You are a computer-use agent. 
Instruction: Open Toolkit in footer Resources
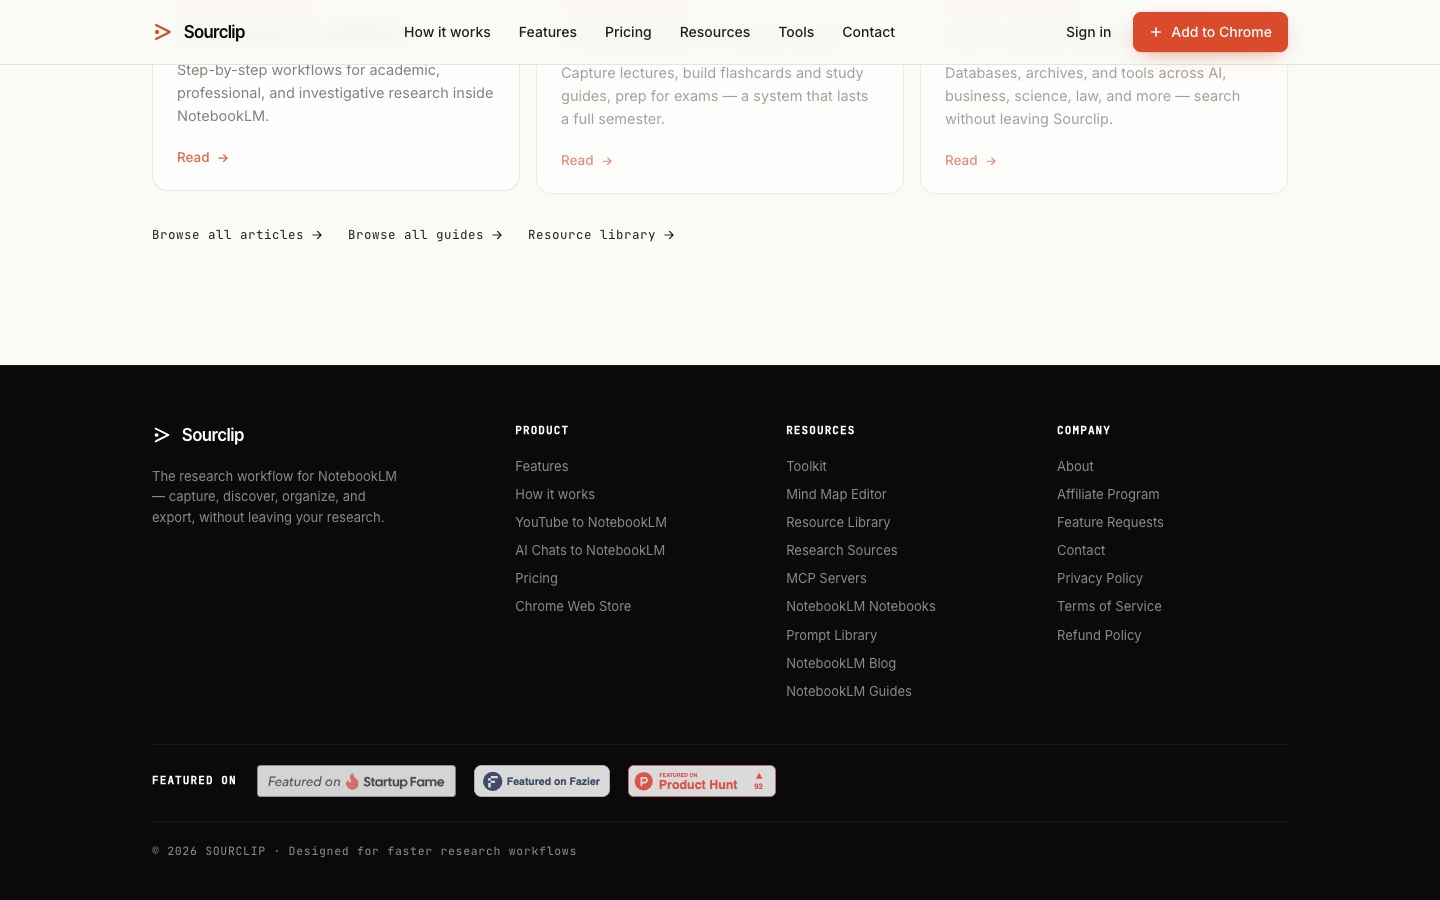tap(806, 466)
